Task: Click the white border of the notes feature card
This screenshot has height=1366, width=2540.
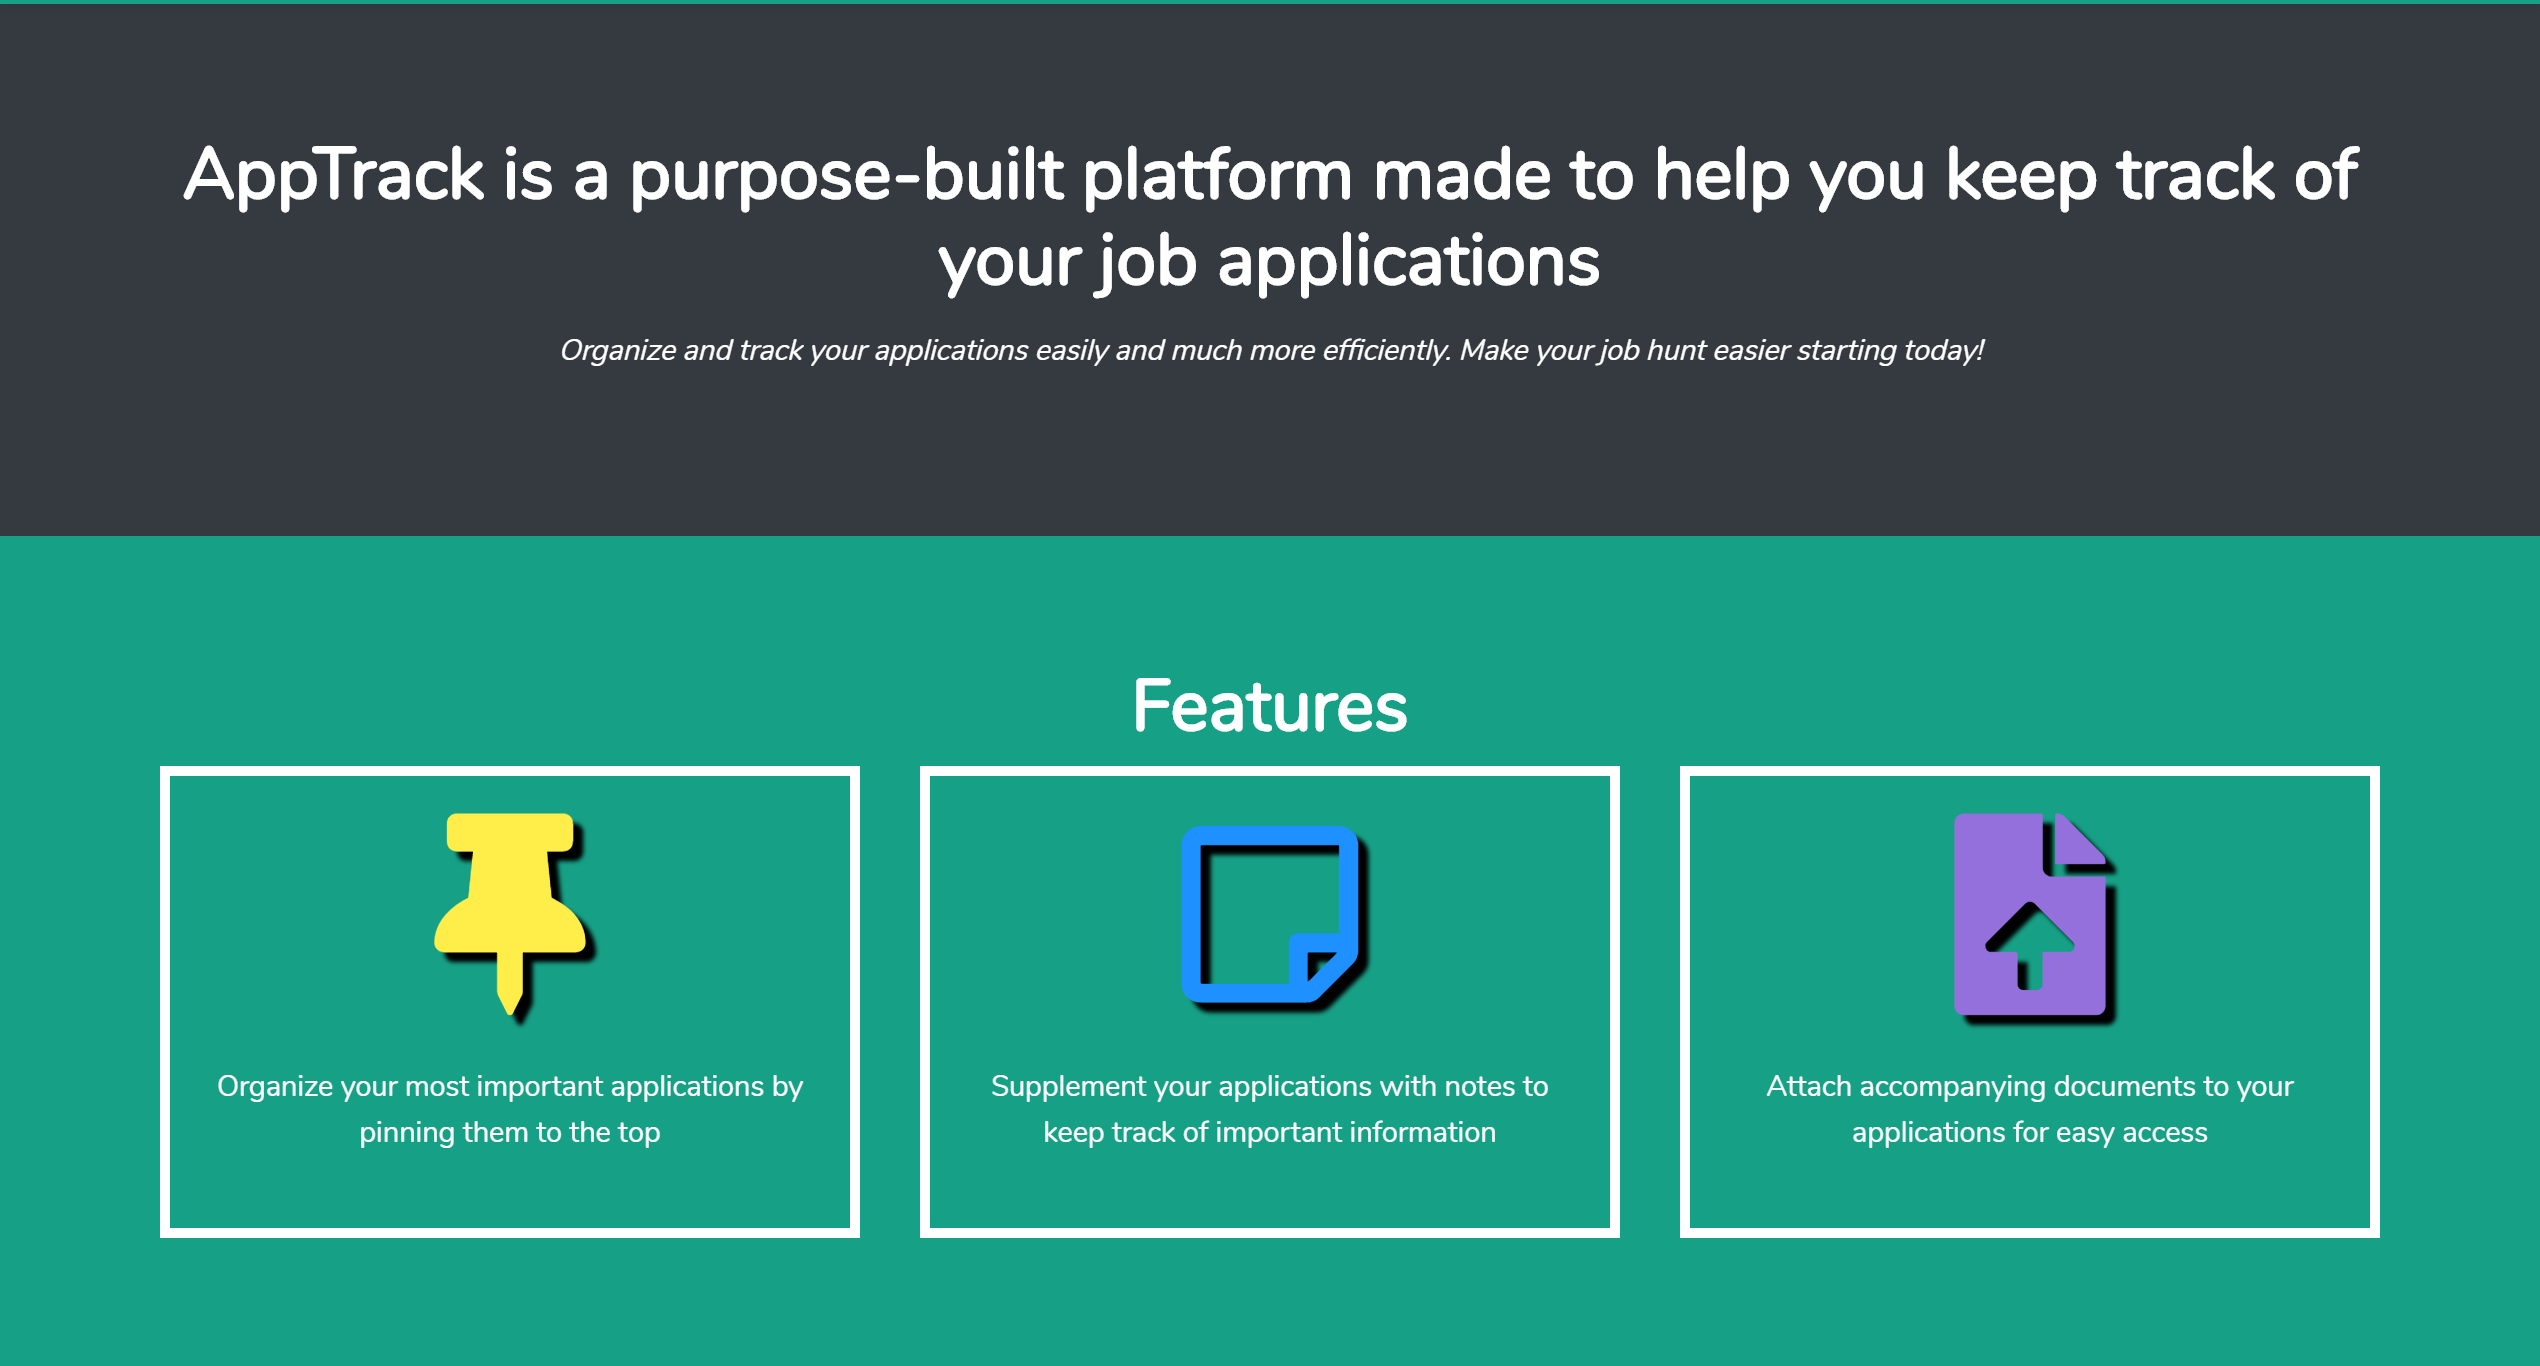Action: click(x=925, y=1000)
